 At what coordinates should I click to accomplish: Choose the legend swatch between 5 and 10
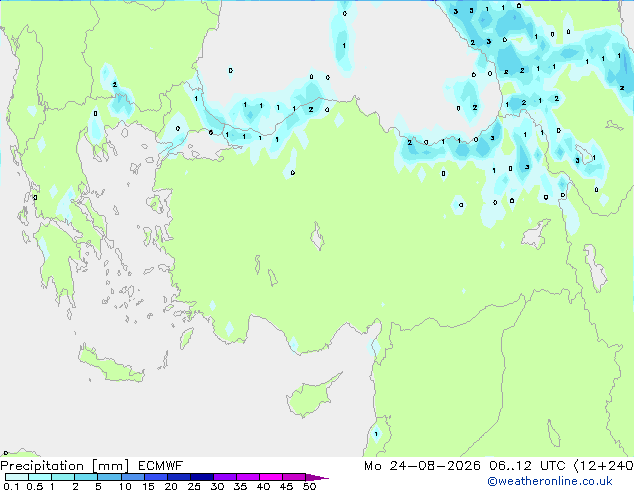pyautogui.click(x=109, y=477)
